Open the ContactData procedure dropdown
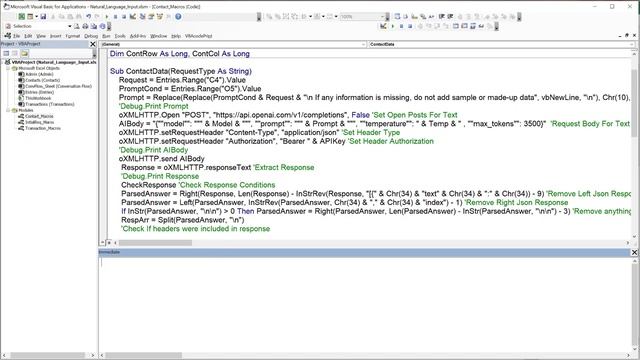 pos(632,44)
